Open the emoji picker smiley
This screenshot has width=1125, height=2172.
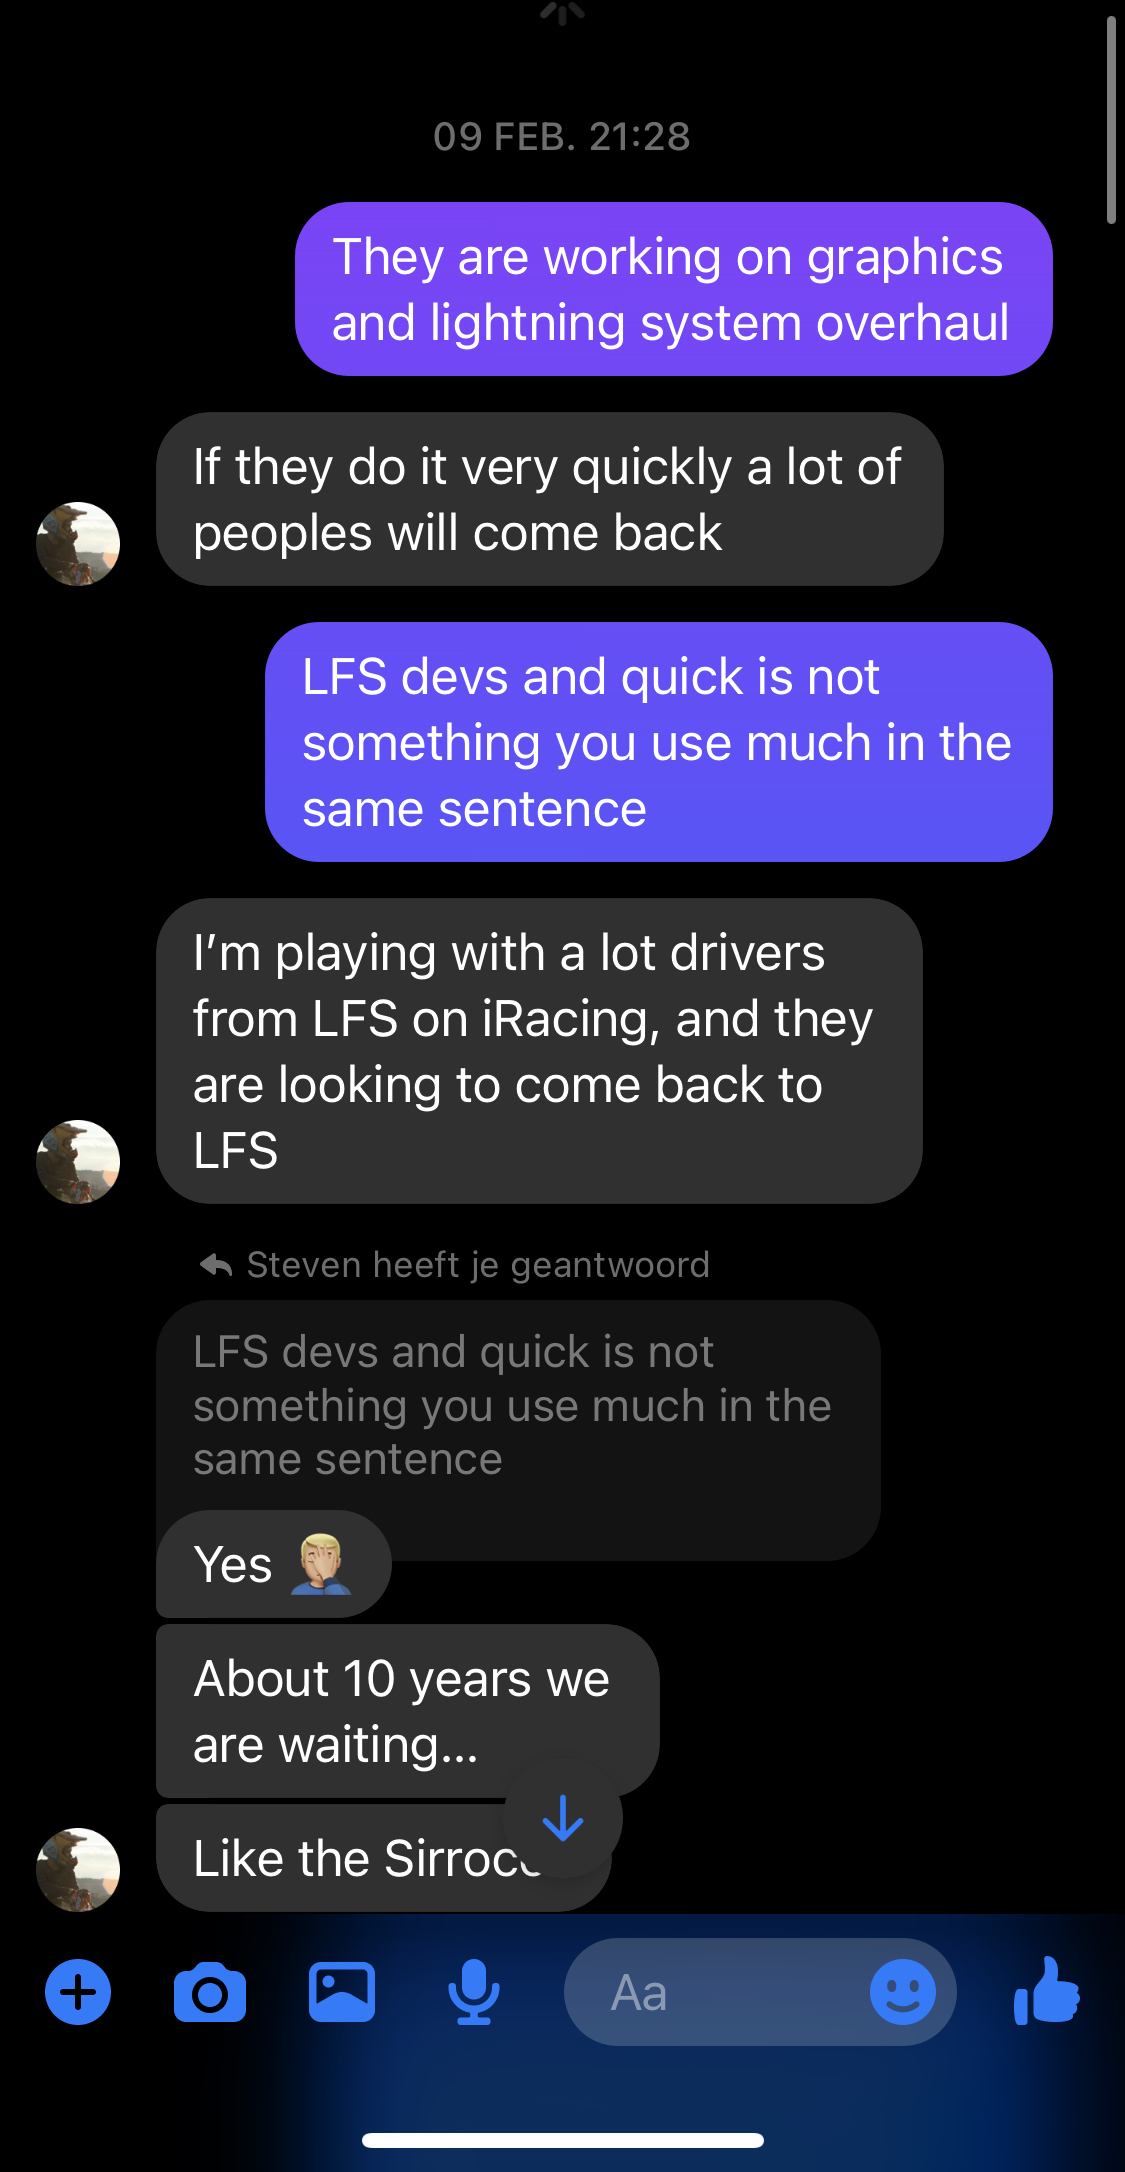903,1992
